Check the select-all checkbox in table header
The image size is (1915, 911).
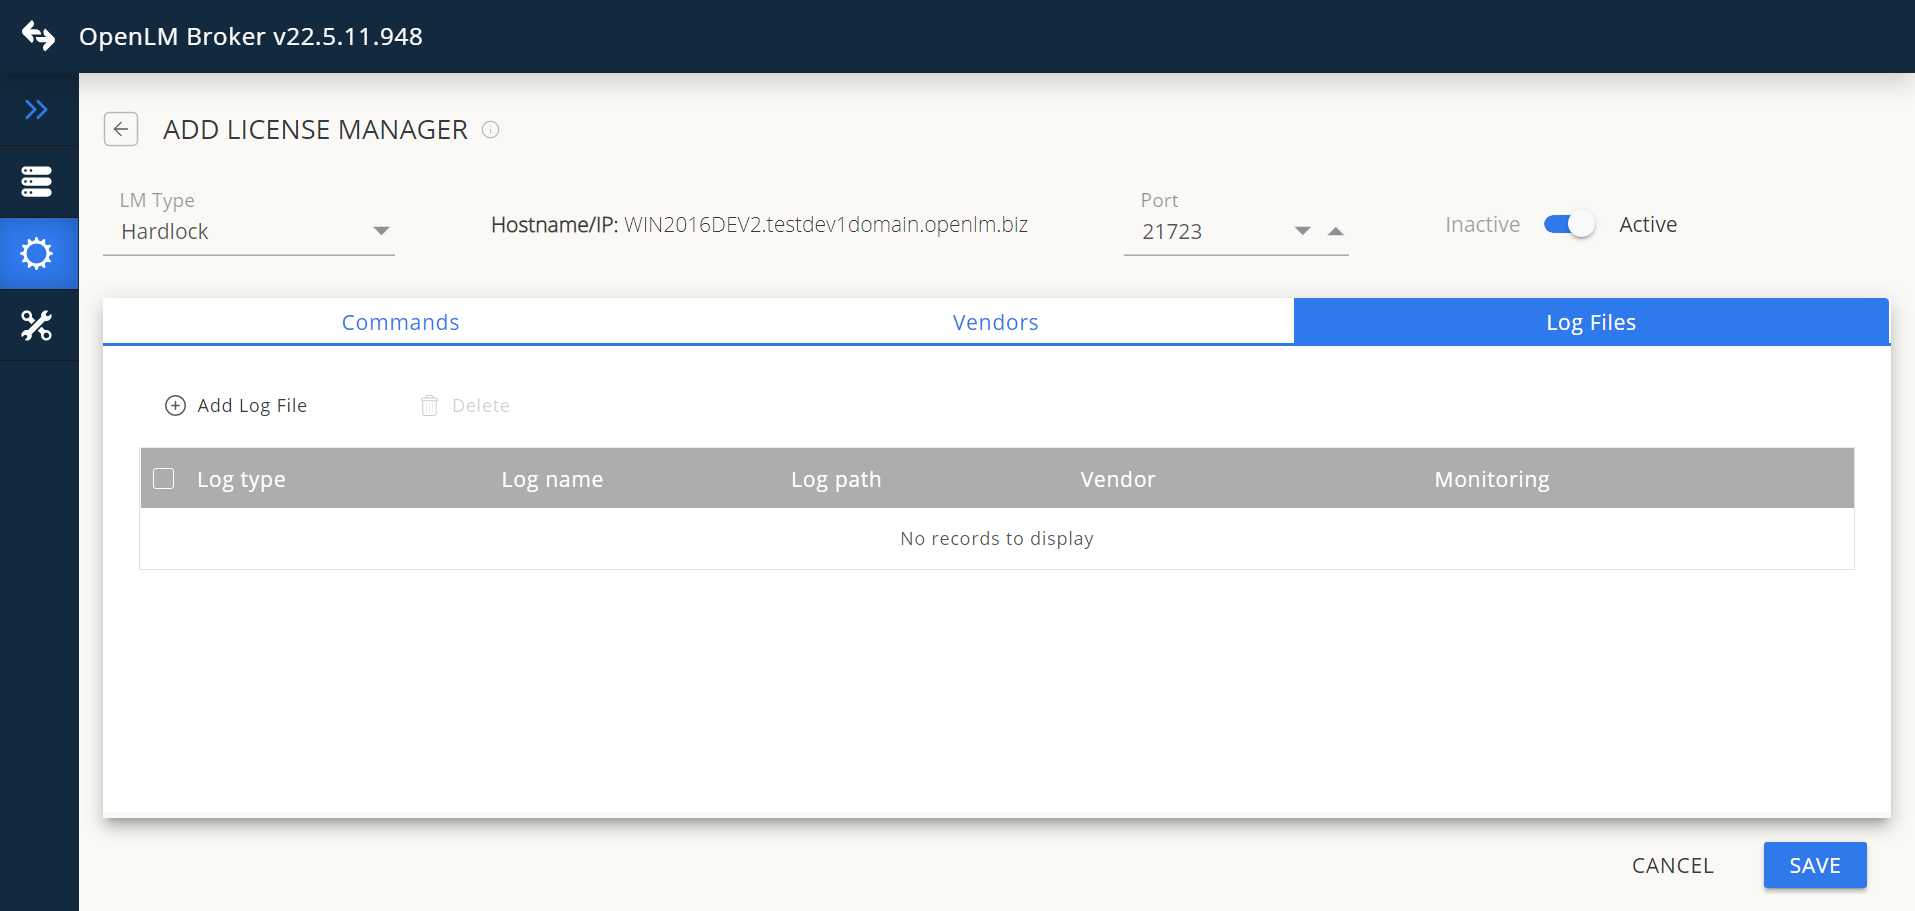pyautogui.click(x=164, y=479)
